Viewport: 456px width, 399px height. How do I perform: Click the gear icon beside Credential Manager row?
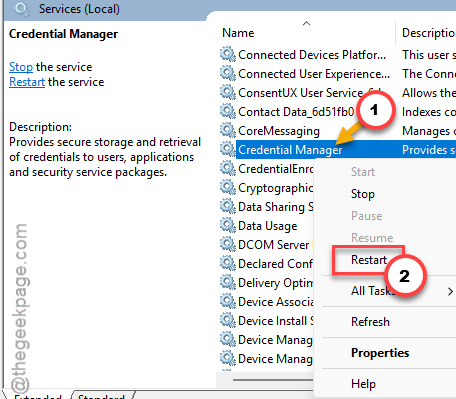pyautogui.click(x=228, y=149)
